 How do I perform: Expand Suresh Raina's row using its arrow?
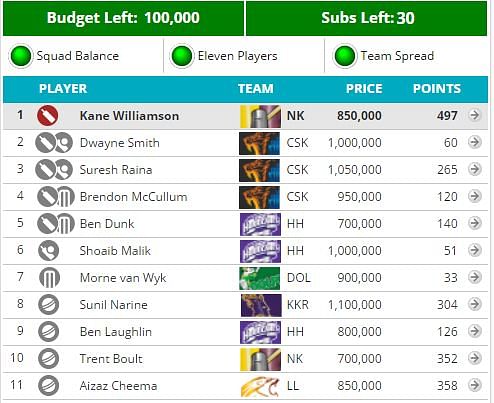click(474, 169)
